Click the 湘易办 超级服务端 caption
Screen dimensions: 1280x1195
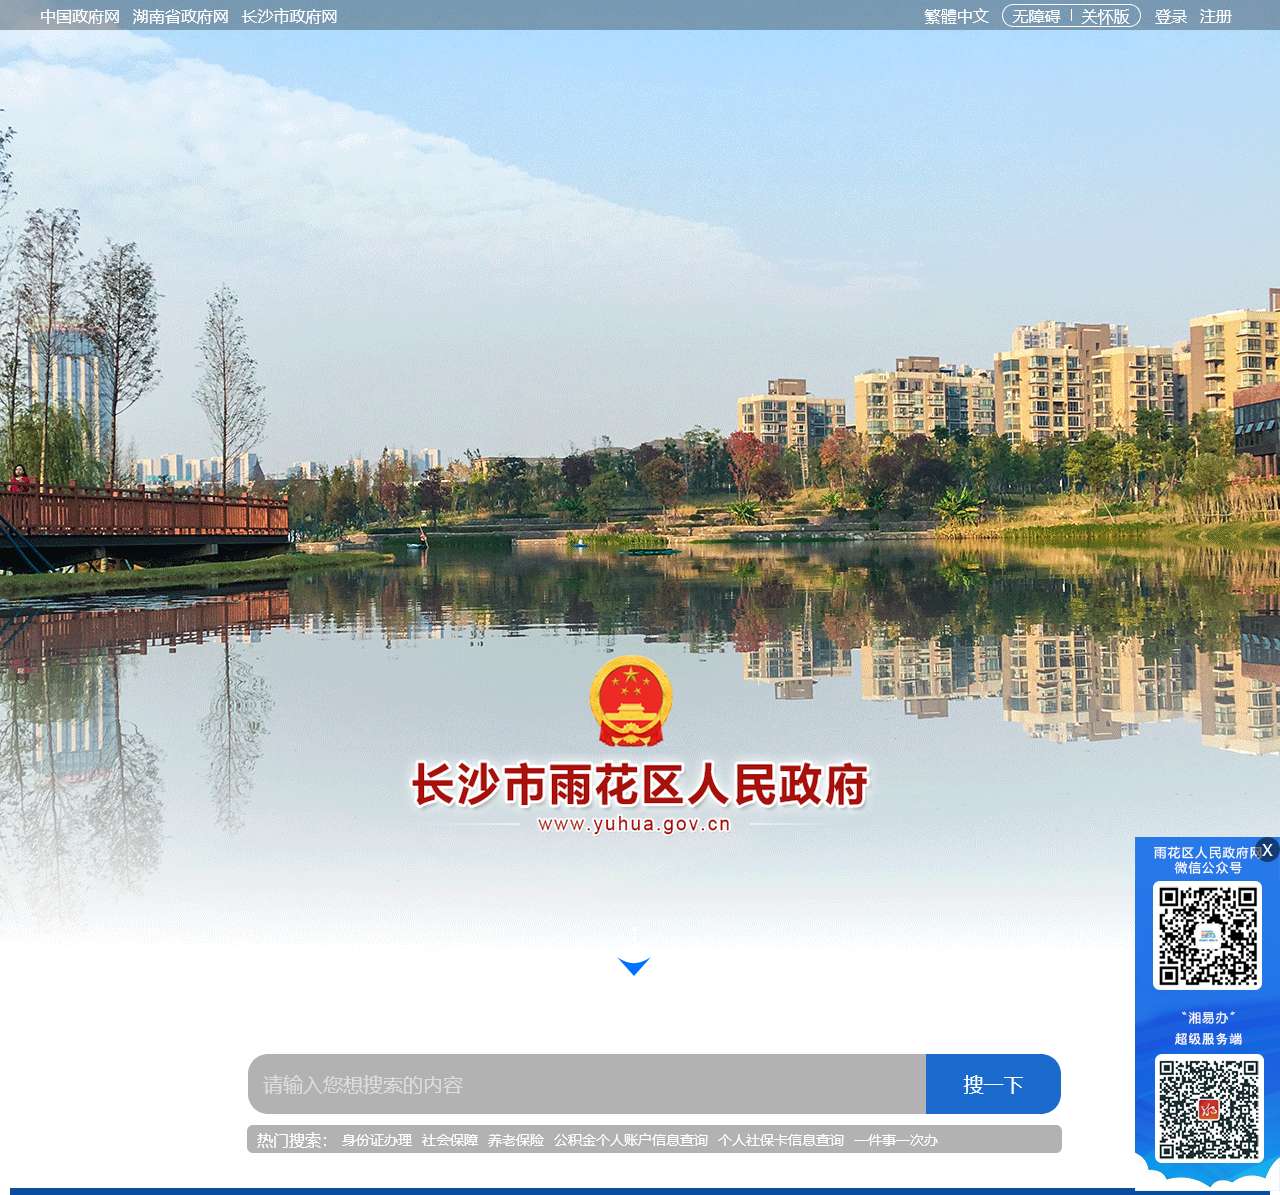point(1208,1028)
